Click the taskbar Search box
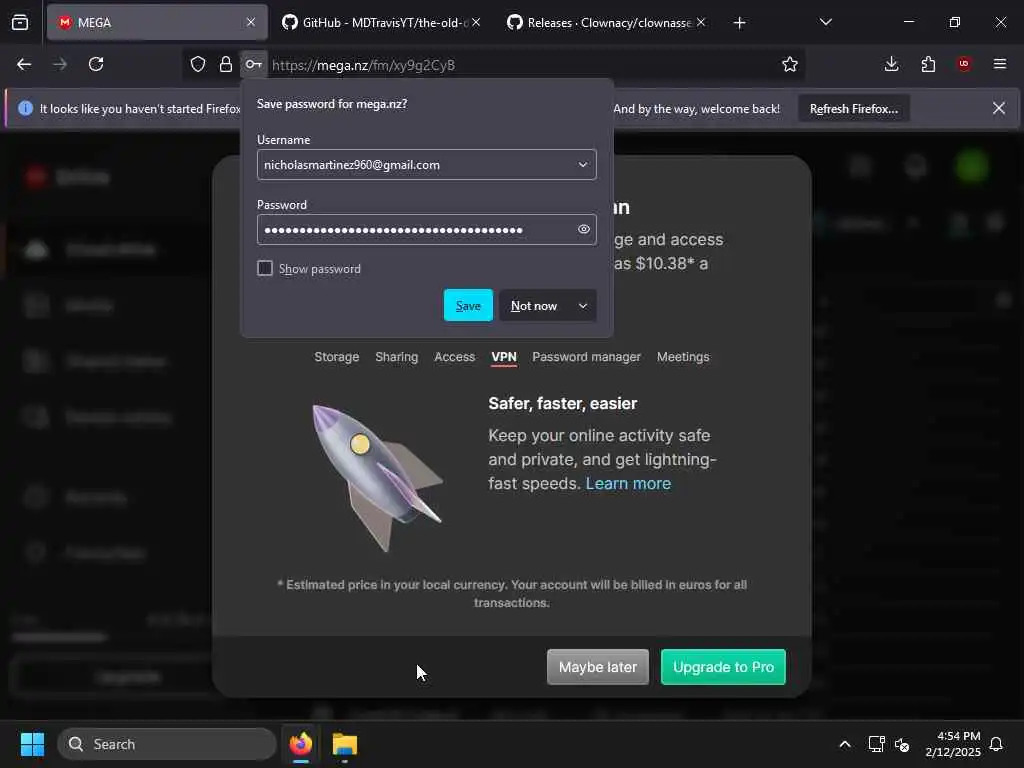The image size is (1024, 768). click(167, 744)
